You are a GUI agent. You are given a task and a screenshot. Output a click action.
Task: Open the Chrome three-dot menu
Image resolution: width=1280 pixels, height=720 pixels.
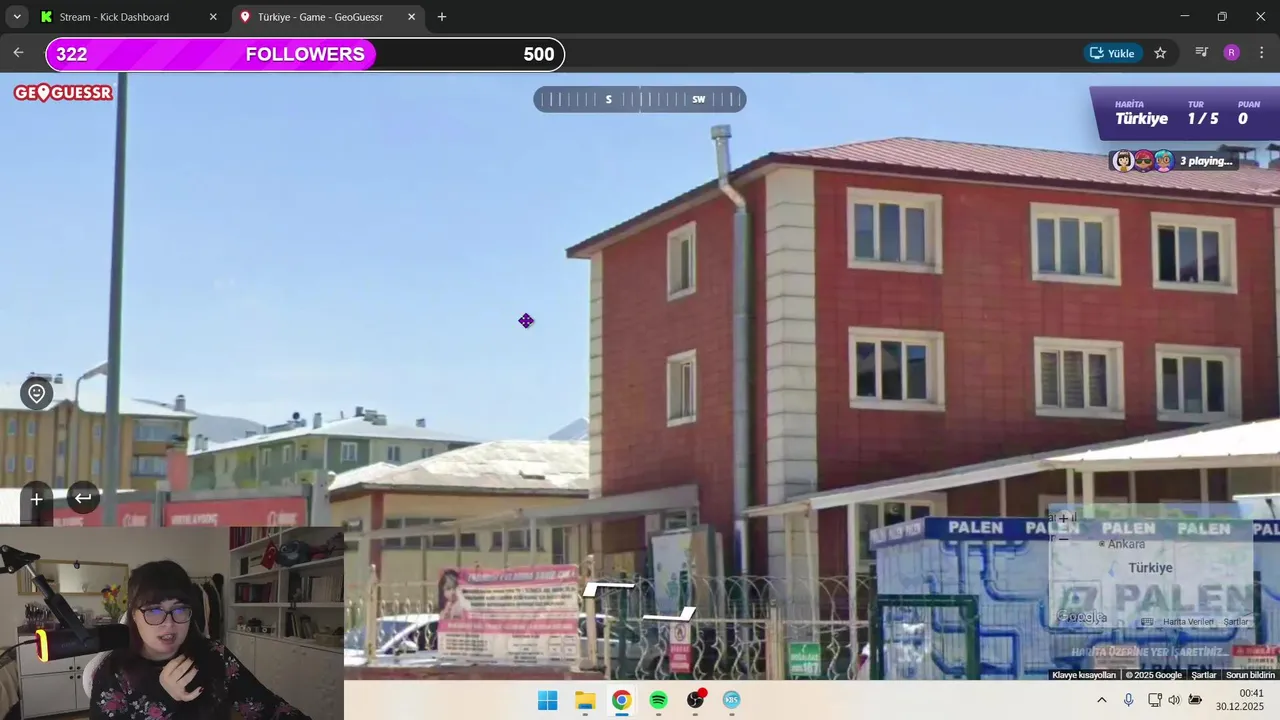(1261, 53)
